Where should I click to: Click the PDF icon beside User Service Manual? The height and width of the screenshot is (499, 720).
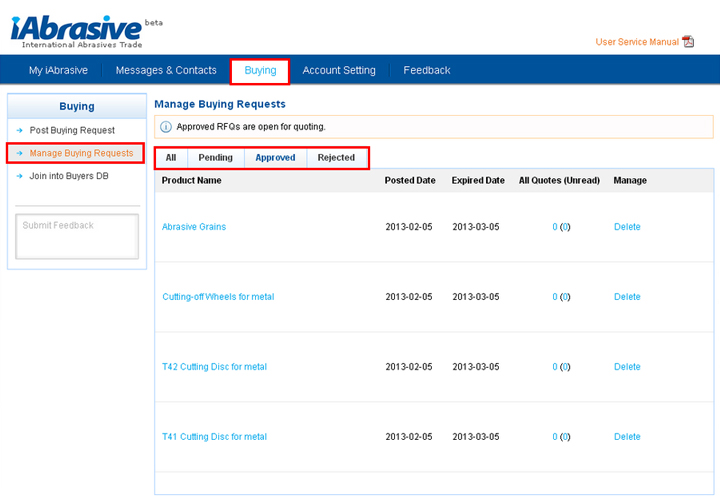tap(688, 42)
